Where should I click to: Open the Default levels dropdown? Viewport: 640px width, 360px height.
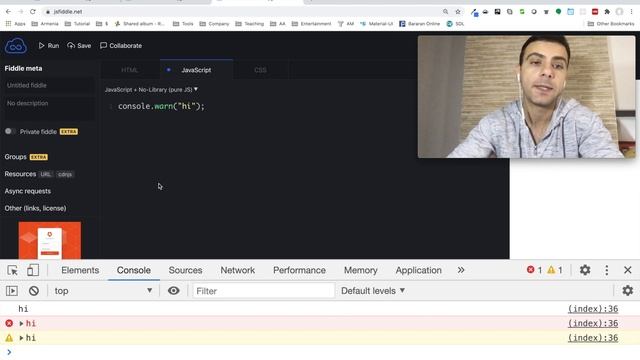[373, 291]
